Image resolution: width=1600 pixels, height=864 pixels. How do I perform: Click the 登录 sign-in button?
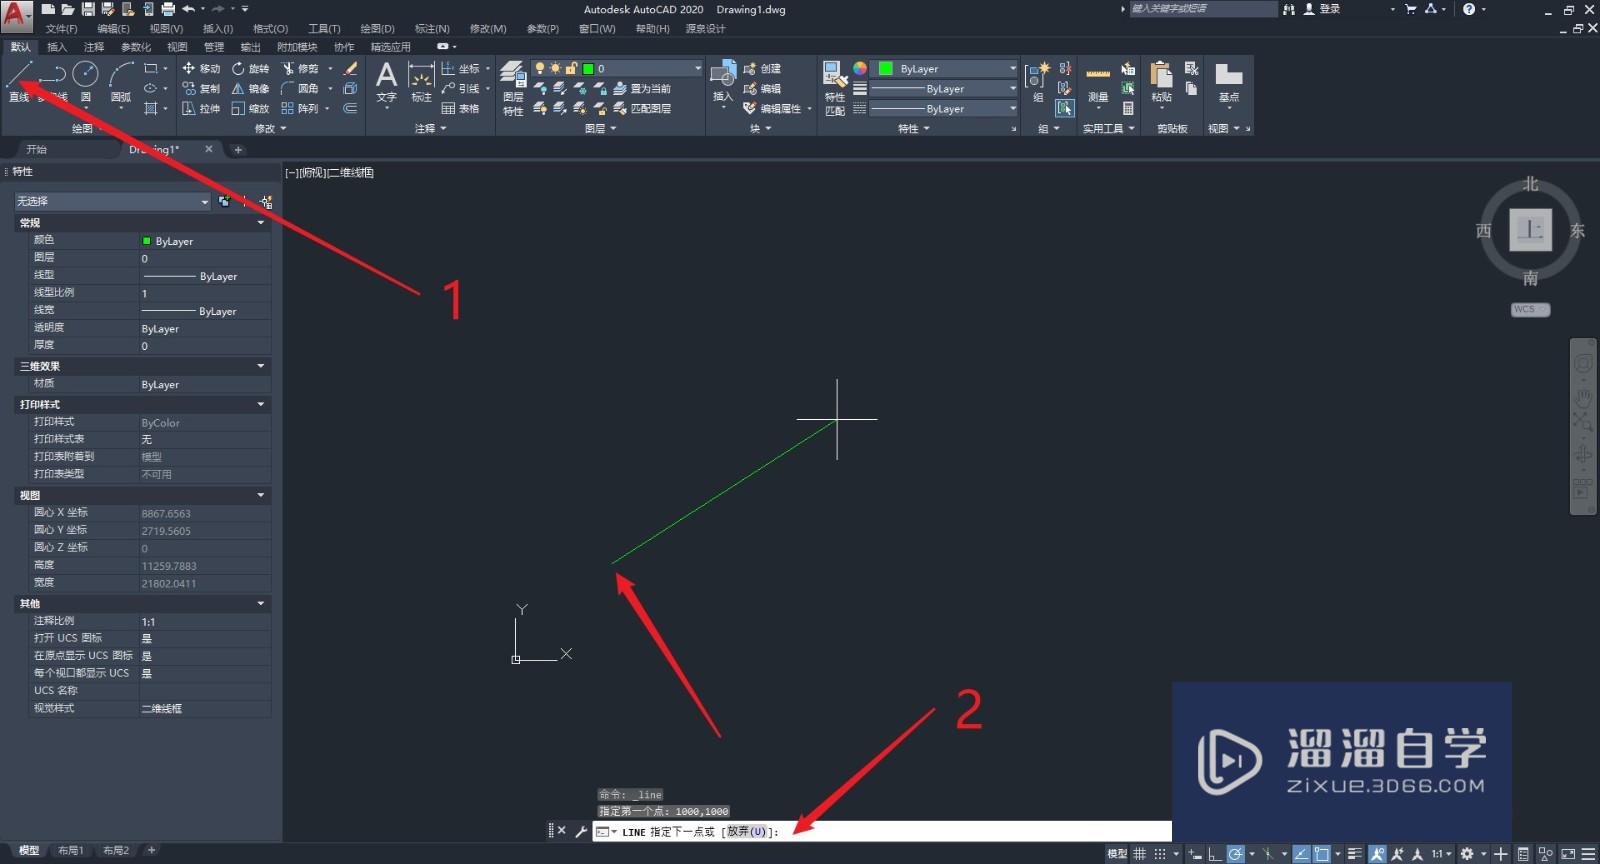tap(1322, 9)
